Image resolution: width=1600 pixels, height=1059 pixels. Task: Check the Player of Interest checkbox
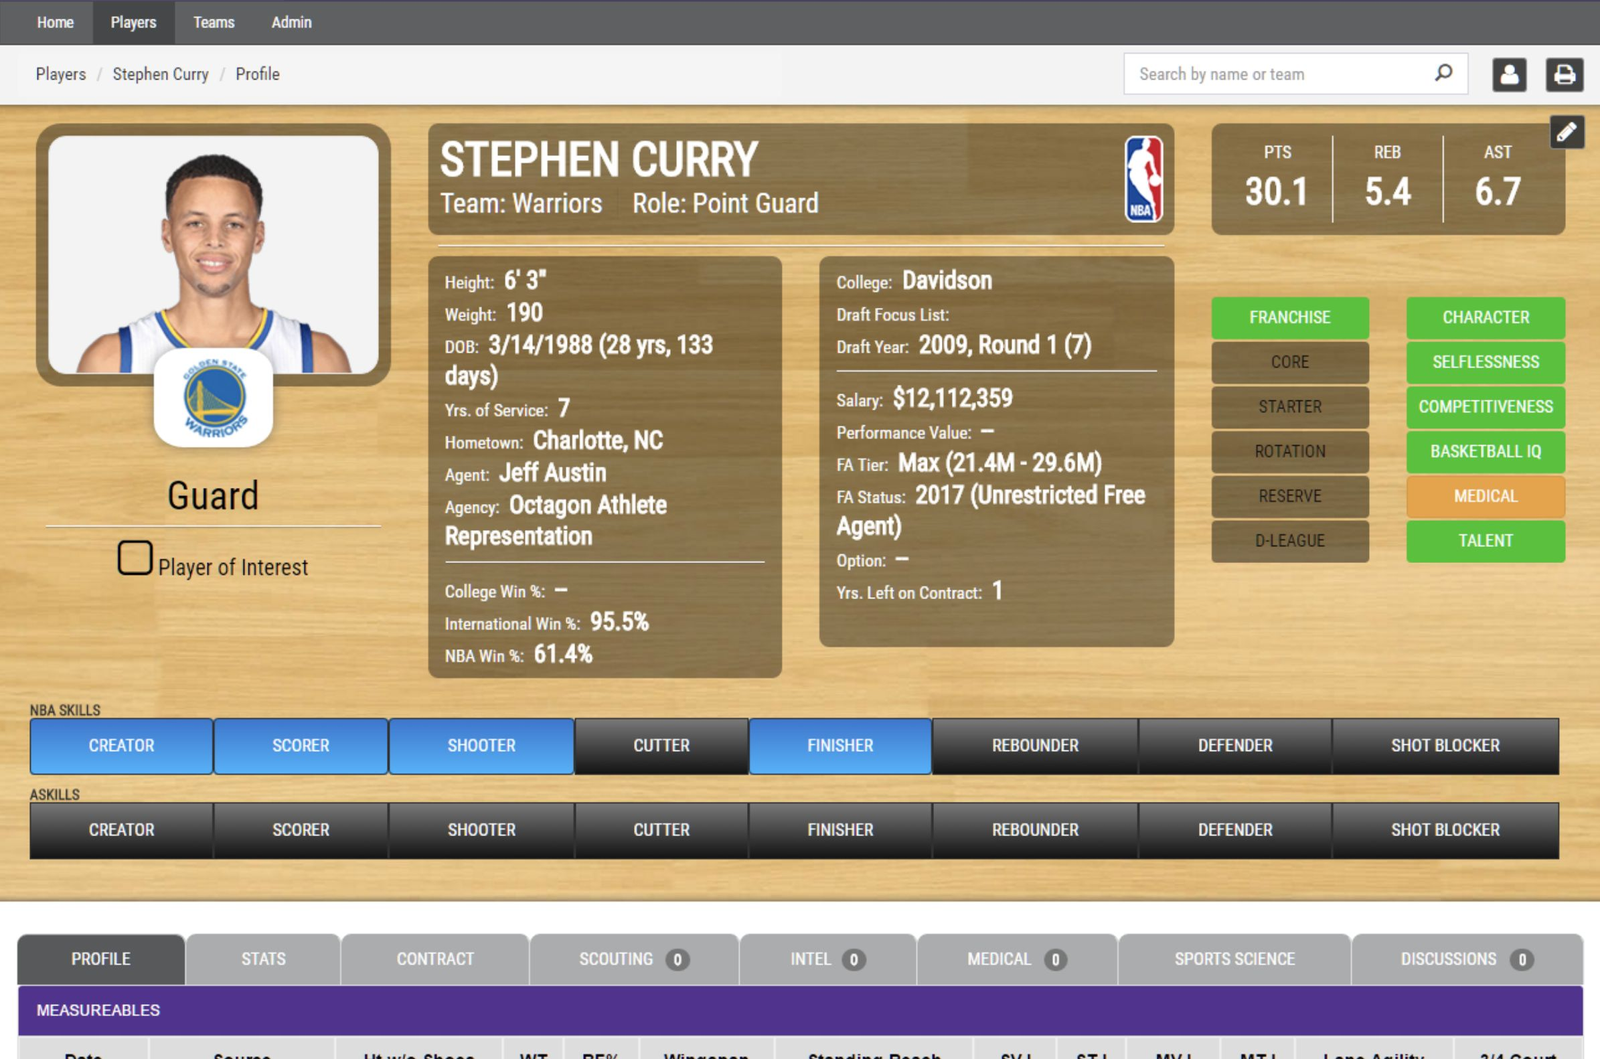[x=135, y=558]
